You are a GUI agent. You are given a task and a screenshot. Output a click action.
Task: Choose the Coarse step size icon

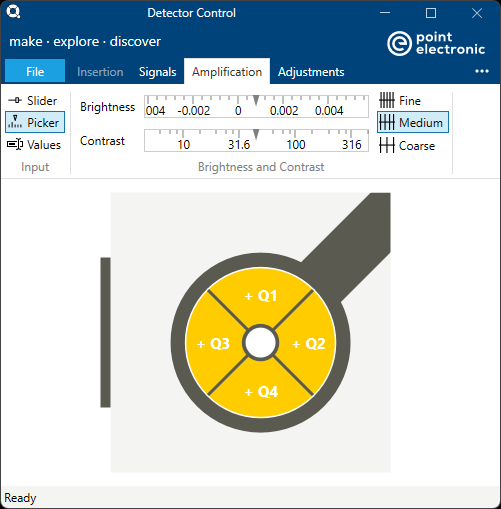click(387, 145)
